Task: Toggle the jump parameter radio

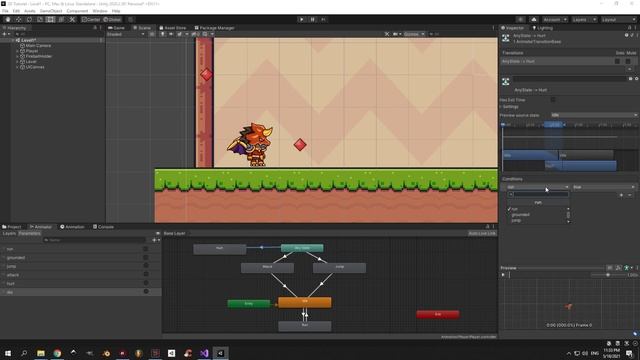Action: click(145, 266)
